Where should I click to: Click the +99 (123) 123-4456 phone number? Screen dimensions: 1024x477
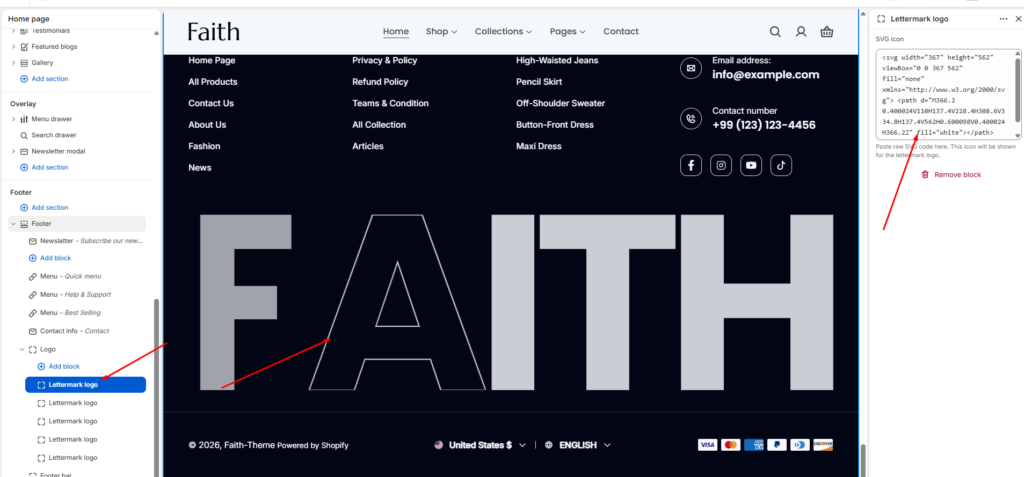click(763, 125)
